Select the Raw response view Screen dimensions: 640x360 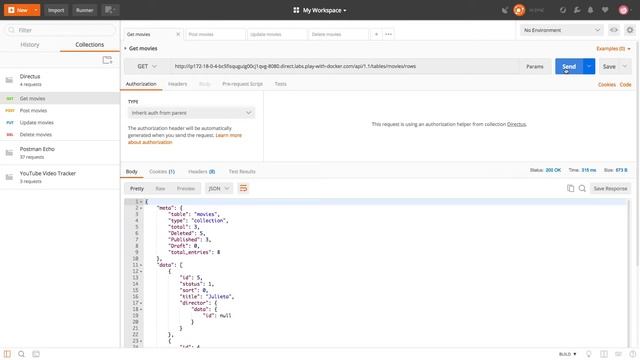[x=160, y=188]
